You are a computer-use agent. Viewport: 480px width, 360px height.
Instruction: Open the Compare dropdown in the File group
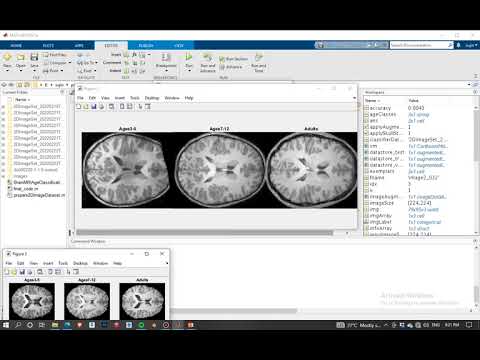coord(70,63)
